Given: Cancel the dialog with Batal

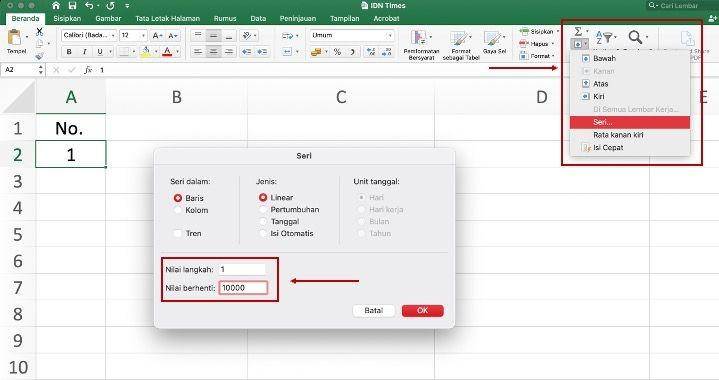Looking at the screenshot, I should [x=373, y=310].
